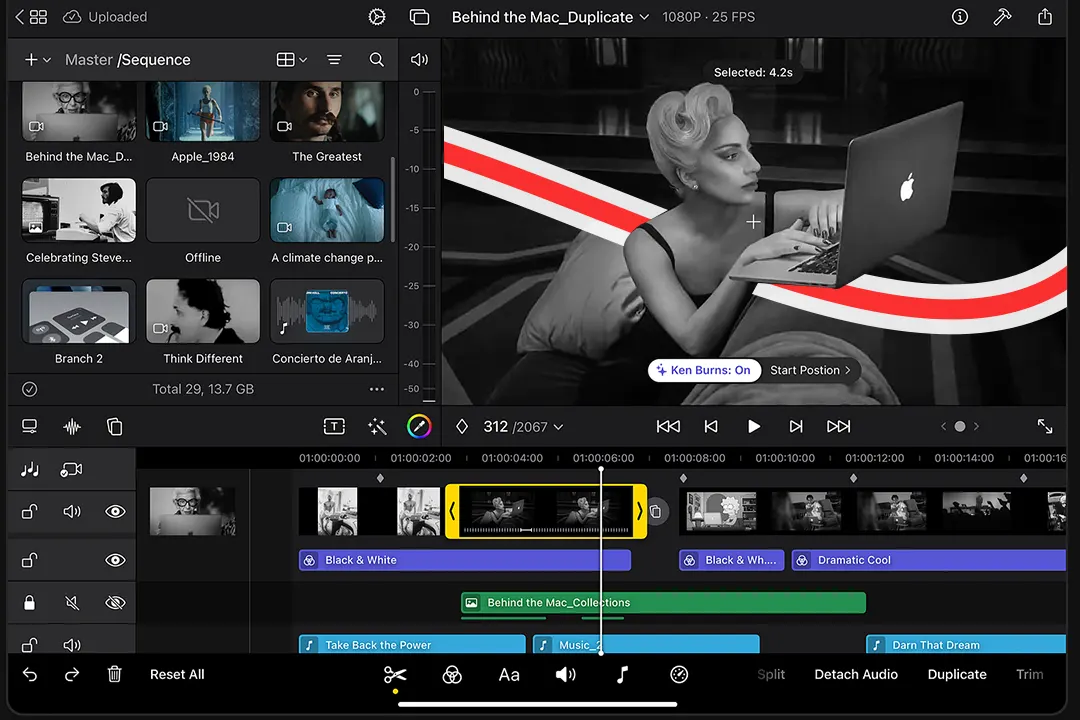
Task: Open the volume tab in bottom bar
Action: [x=565, y=675]
